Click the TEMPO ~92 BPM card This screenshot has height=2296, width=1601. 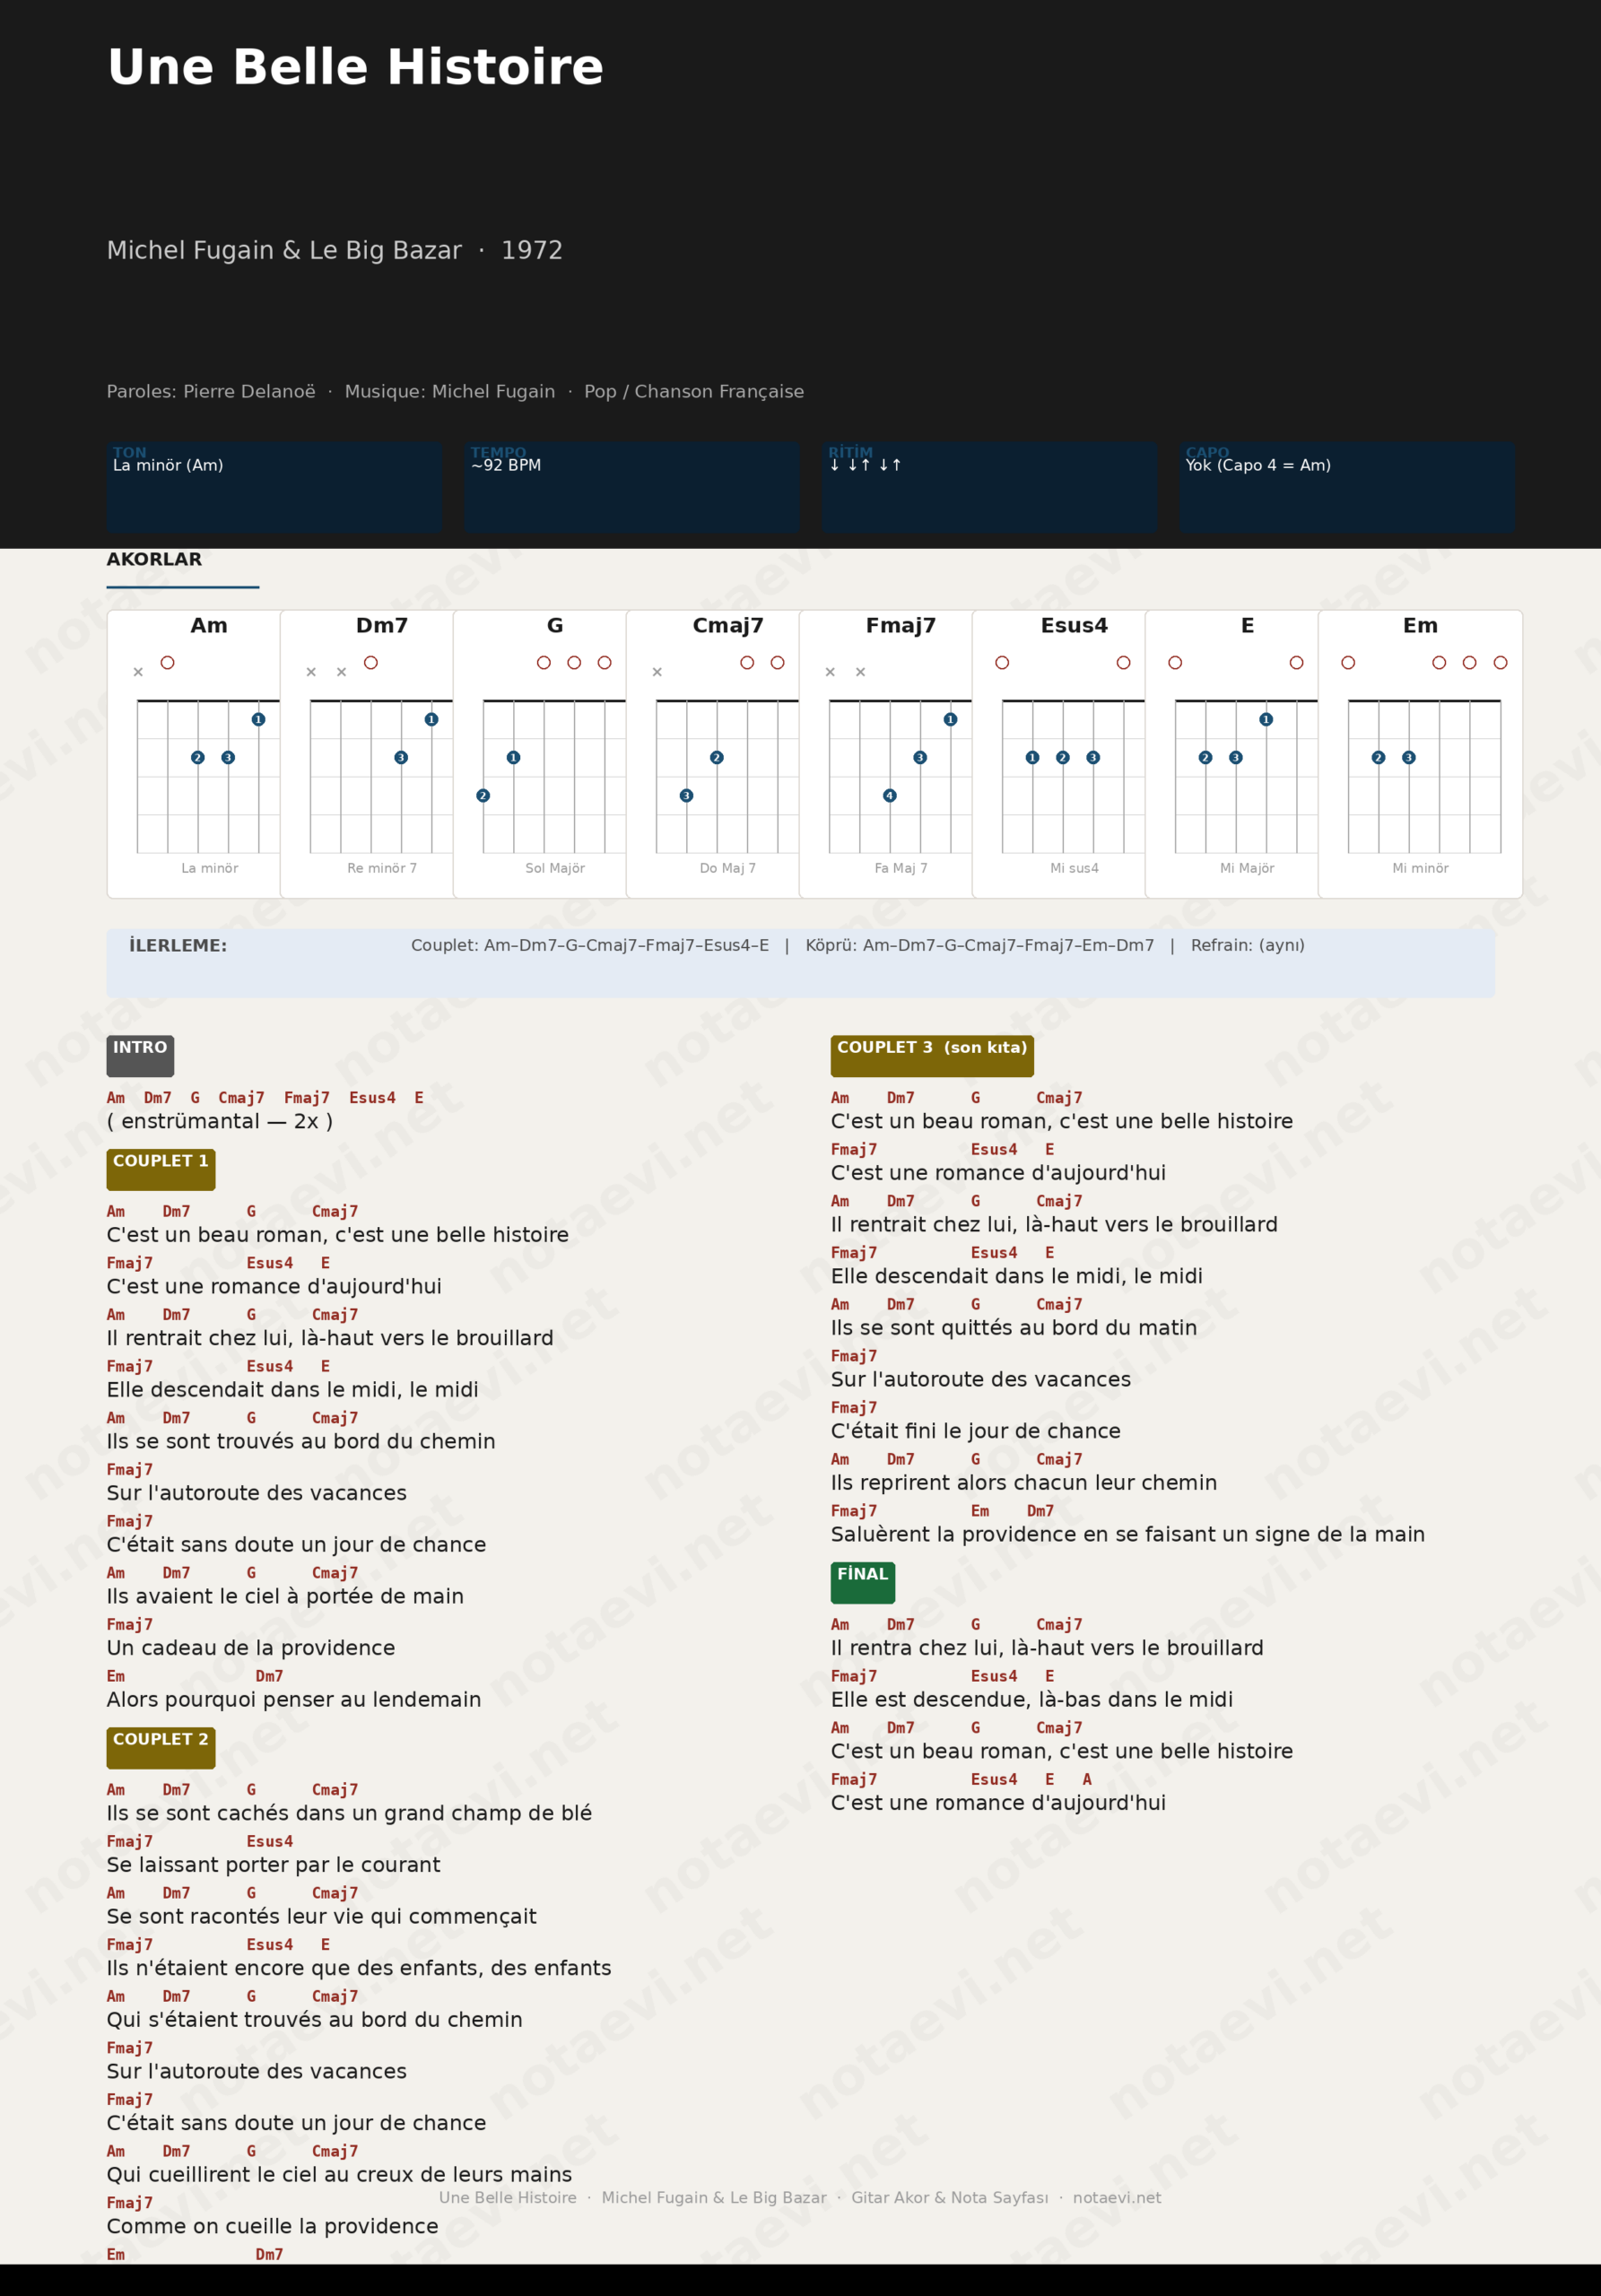tap(631, 487)
